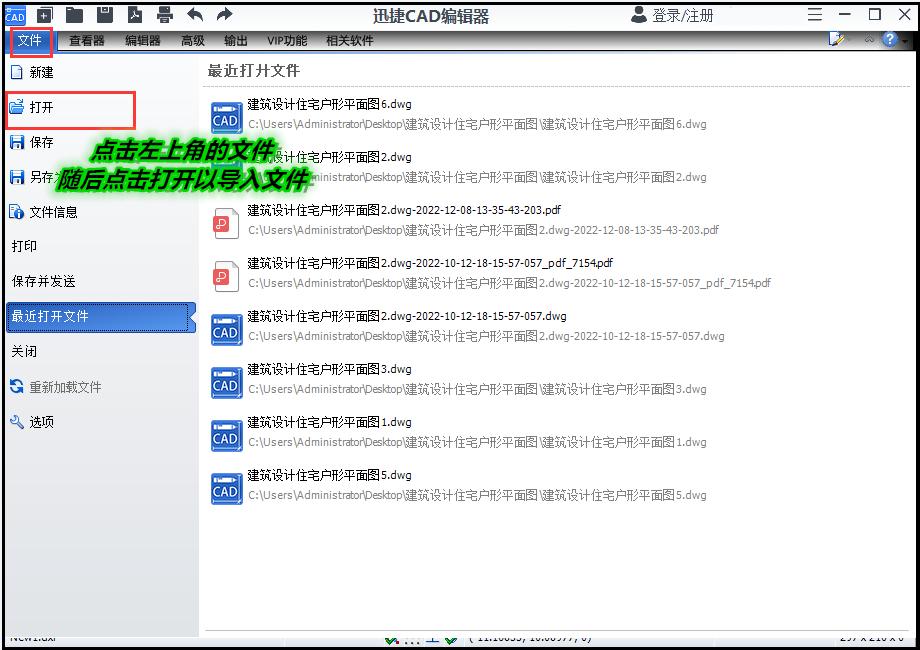Click the Undo arrow icon

coord(195,14)
